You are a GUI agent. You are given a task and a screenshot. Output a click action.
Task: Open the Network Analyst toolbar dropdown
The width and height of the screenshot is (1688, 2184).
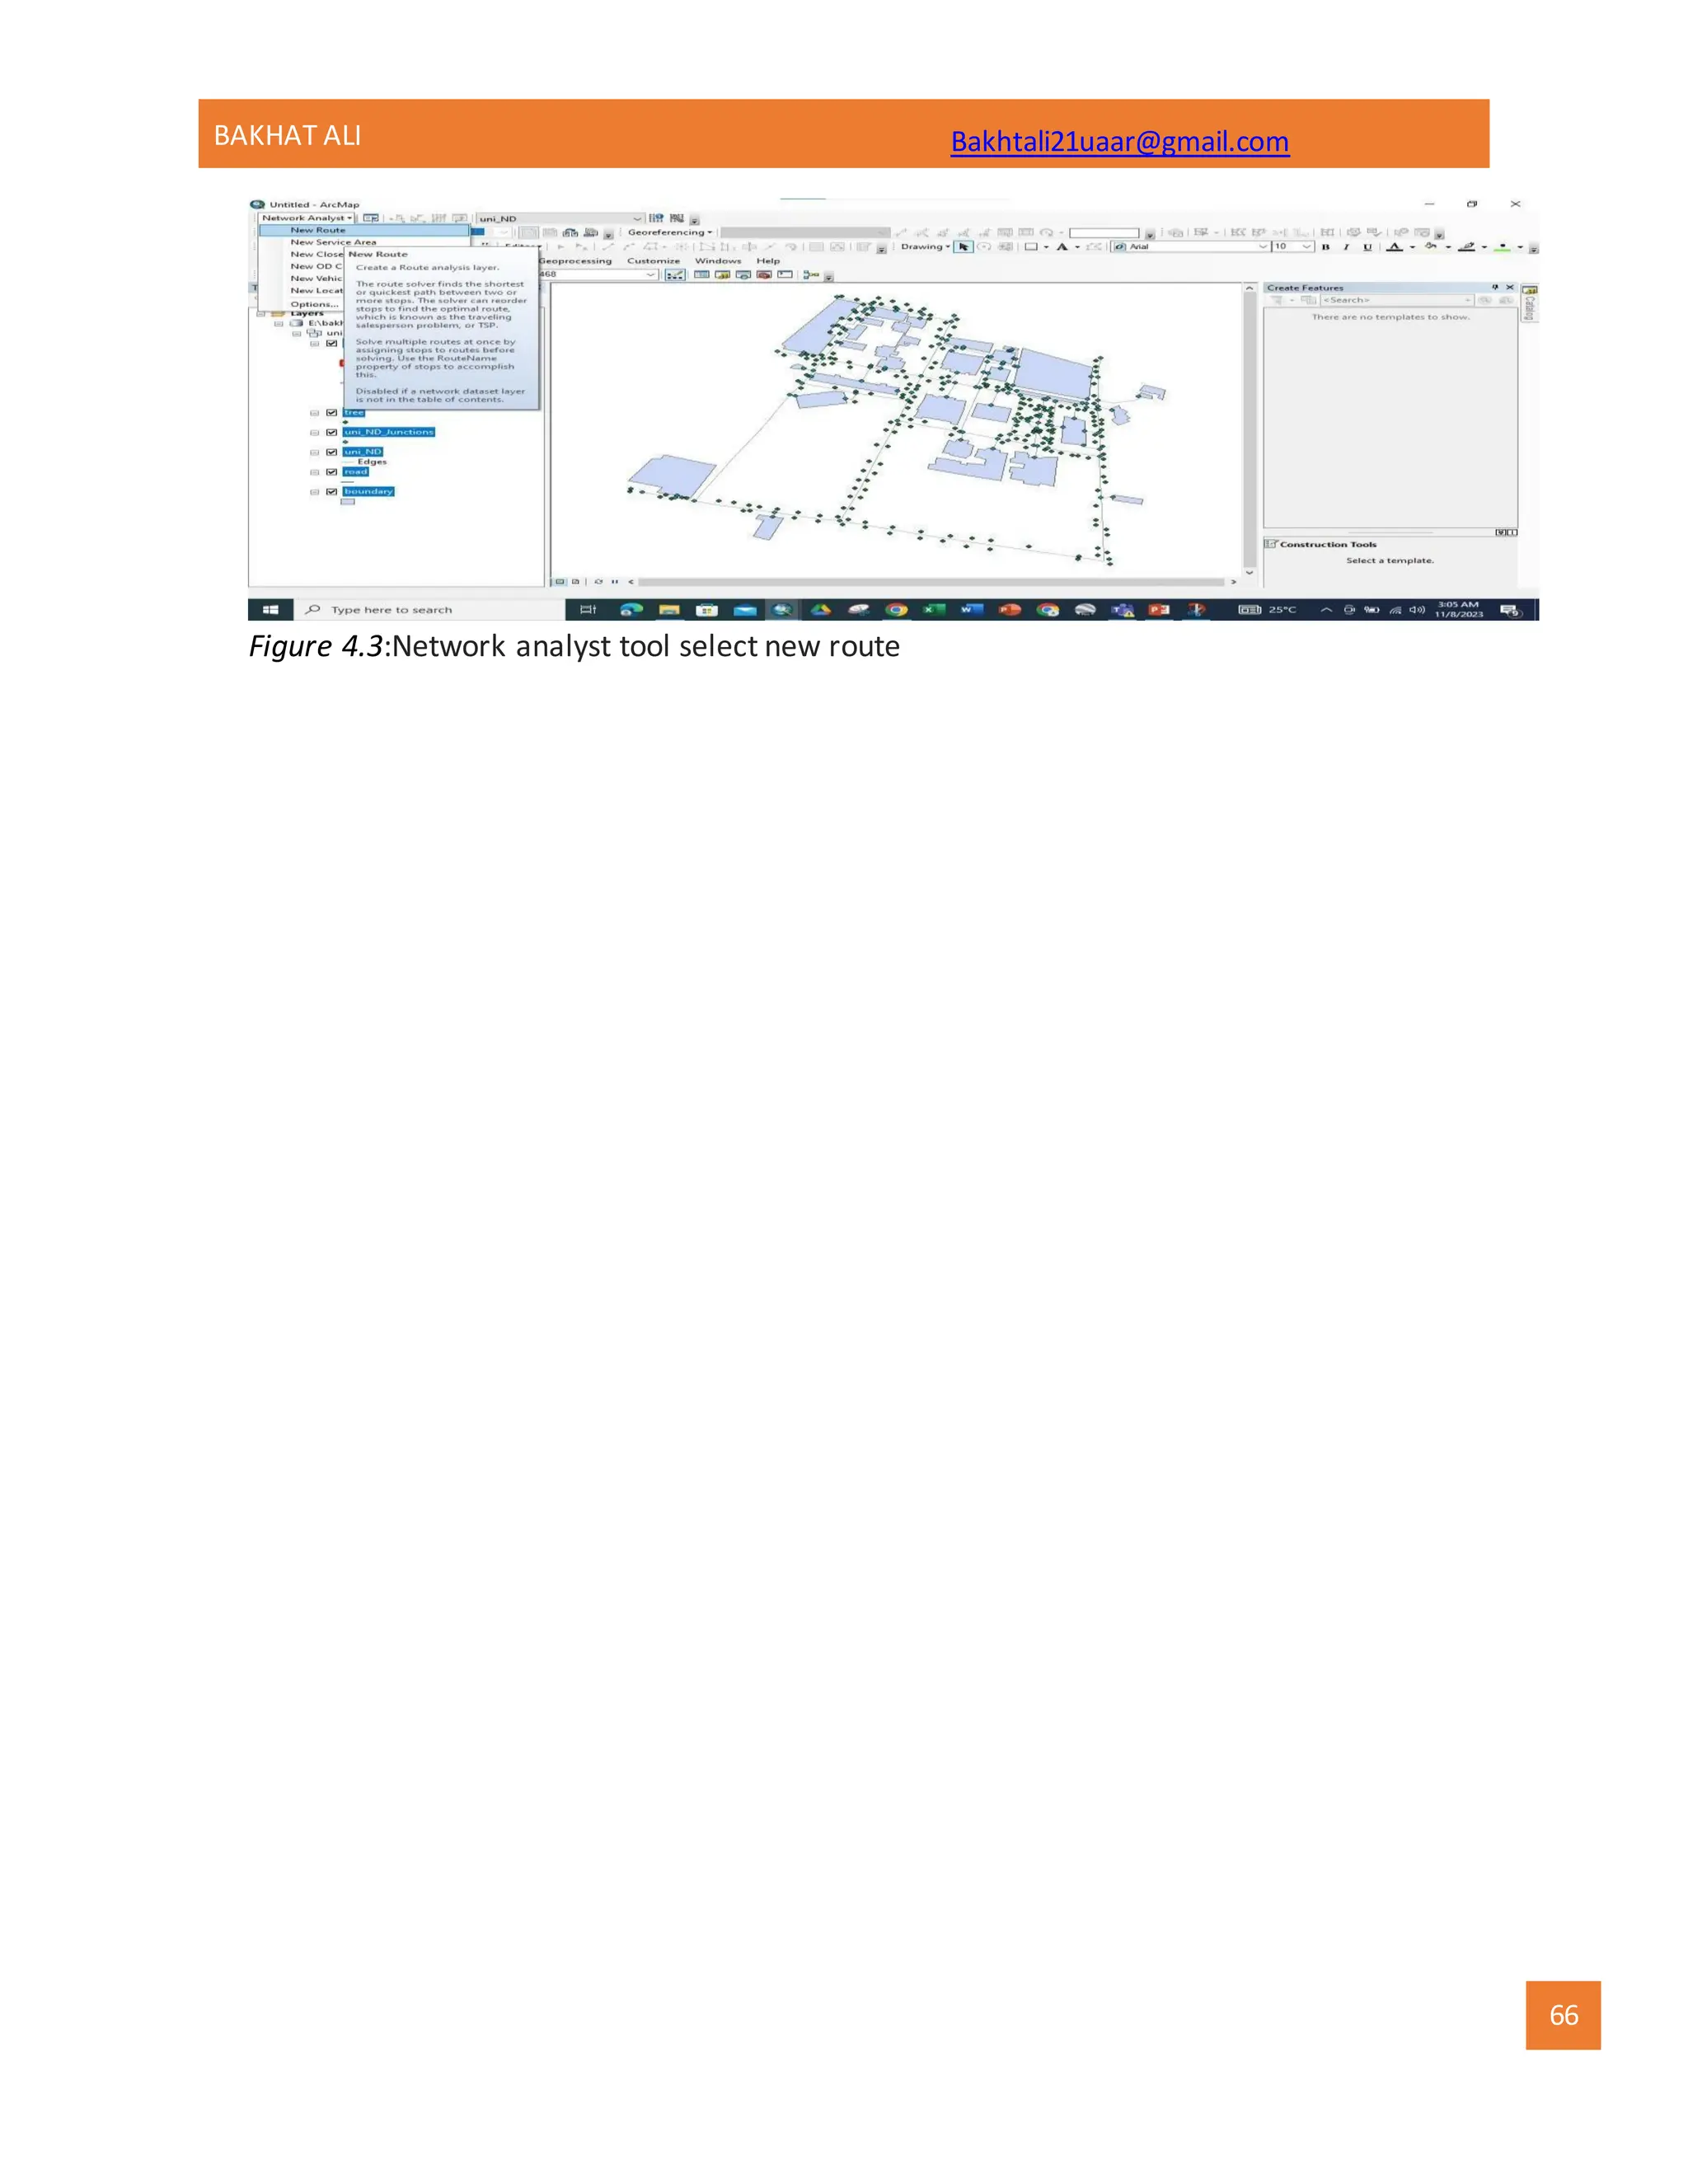[307, 218]
